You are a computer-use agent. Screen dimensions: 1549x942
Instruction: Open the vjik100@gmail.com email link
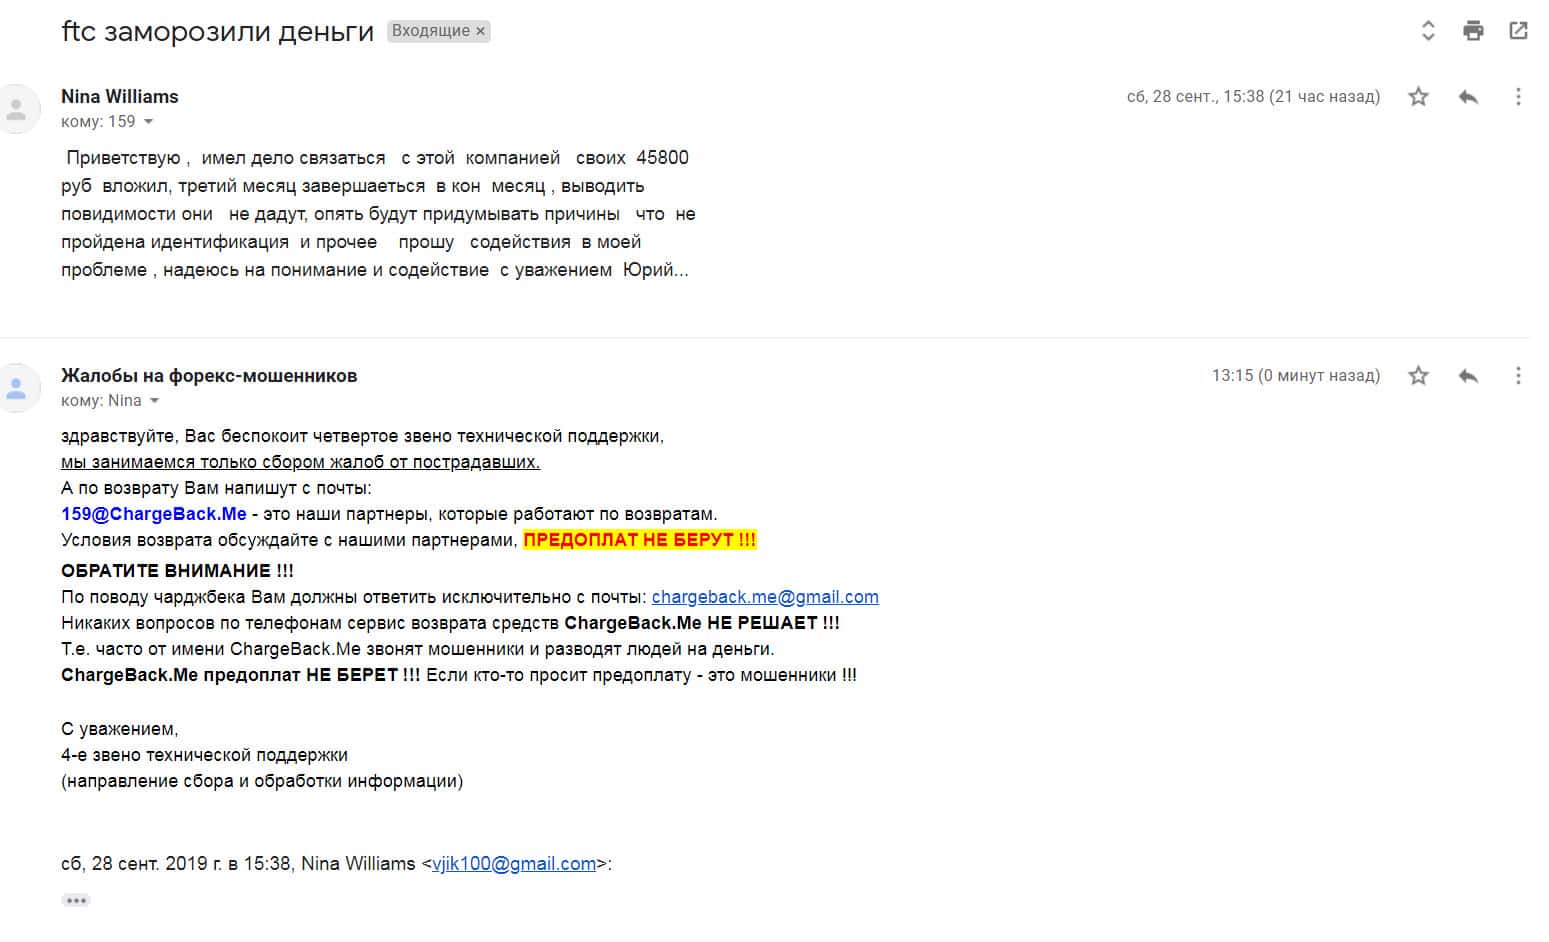click(513, 864)
